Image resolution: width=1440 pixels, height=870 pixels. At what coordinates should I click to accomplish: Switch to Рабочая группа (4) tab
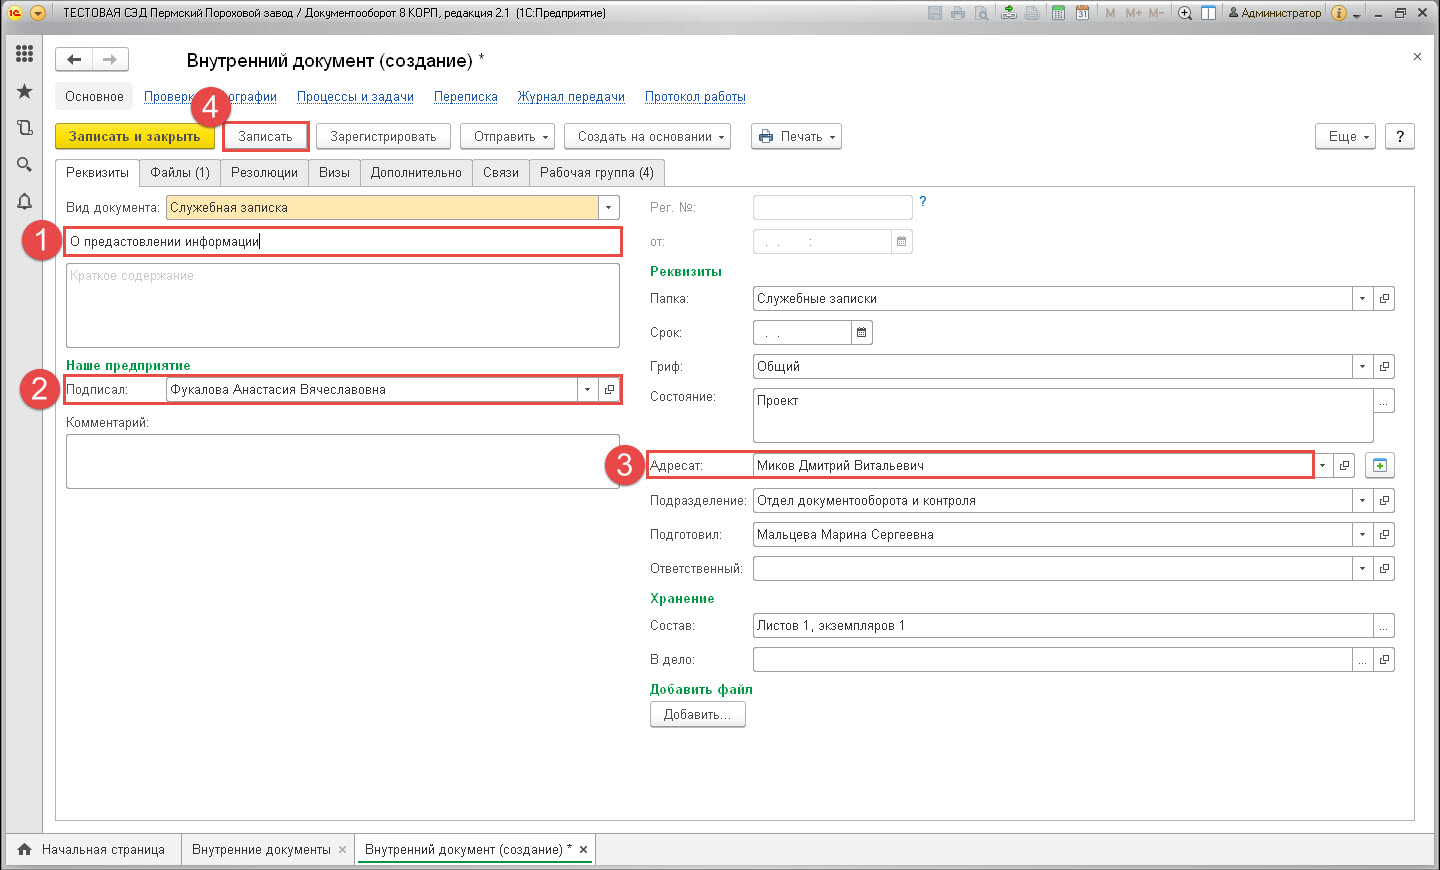(597, 172)
